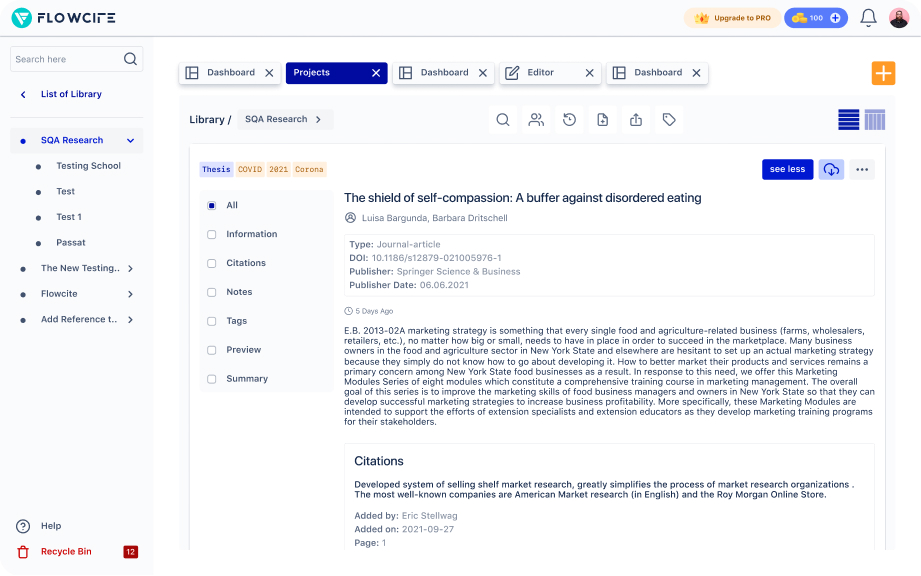921x576 pixels.
Task: Collapse the SQA Research library
Action: [x=130, y=141]
